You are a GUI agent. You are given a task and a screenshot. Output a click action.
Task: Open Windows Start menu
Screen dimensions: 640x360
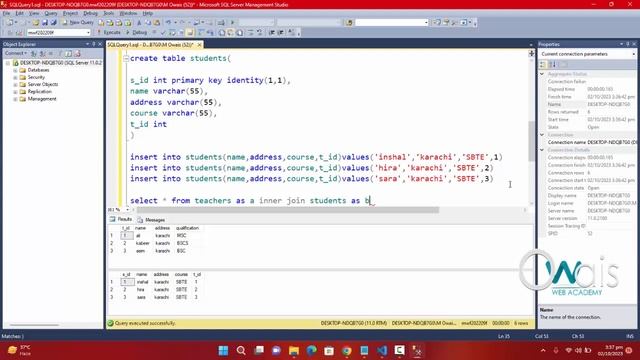(223, 351)
